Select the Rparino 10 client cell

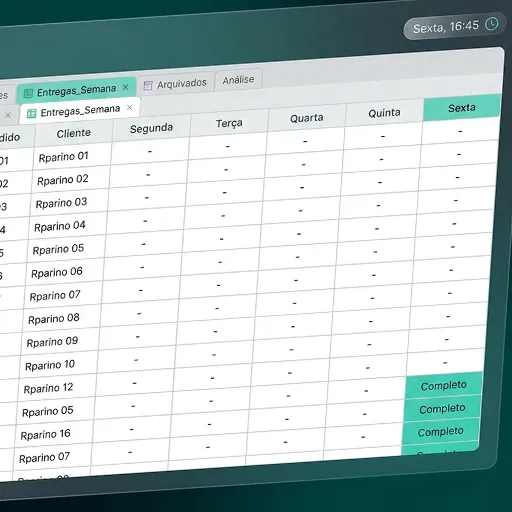[50, 365]
